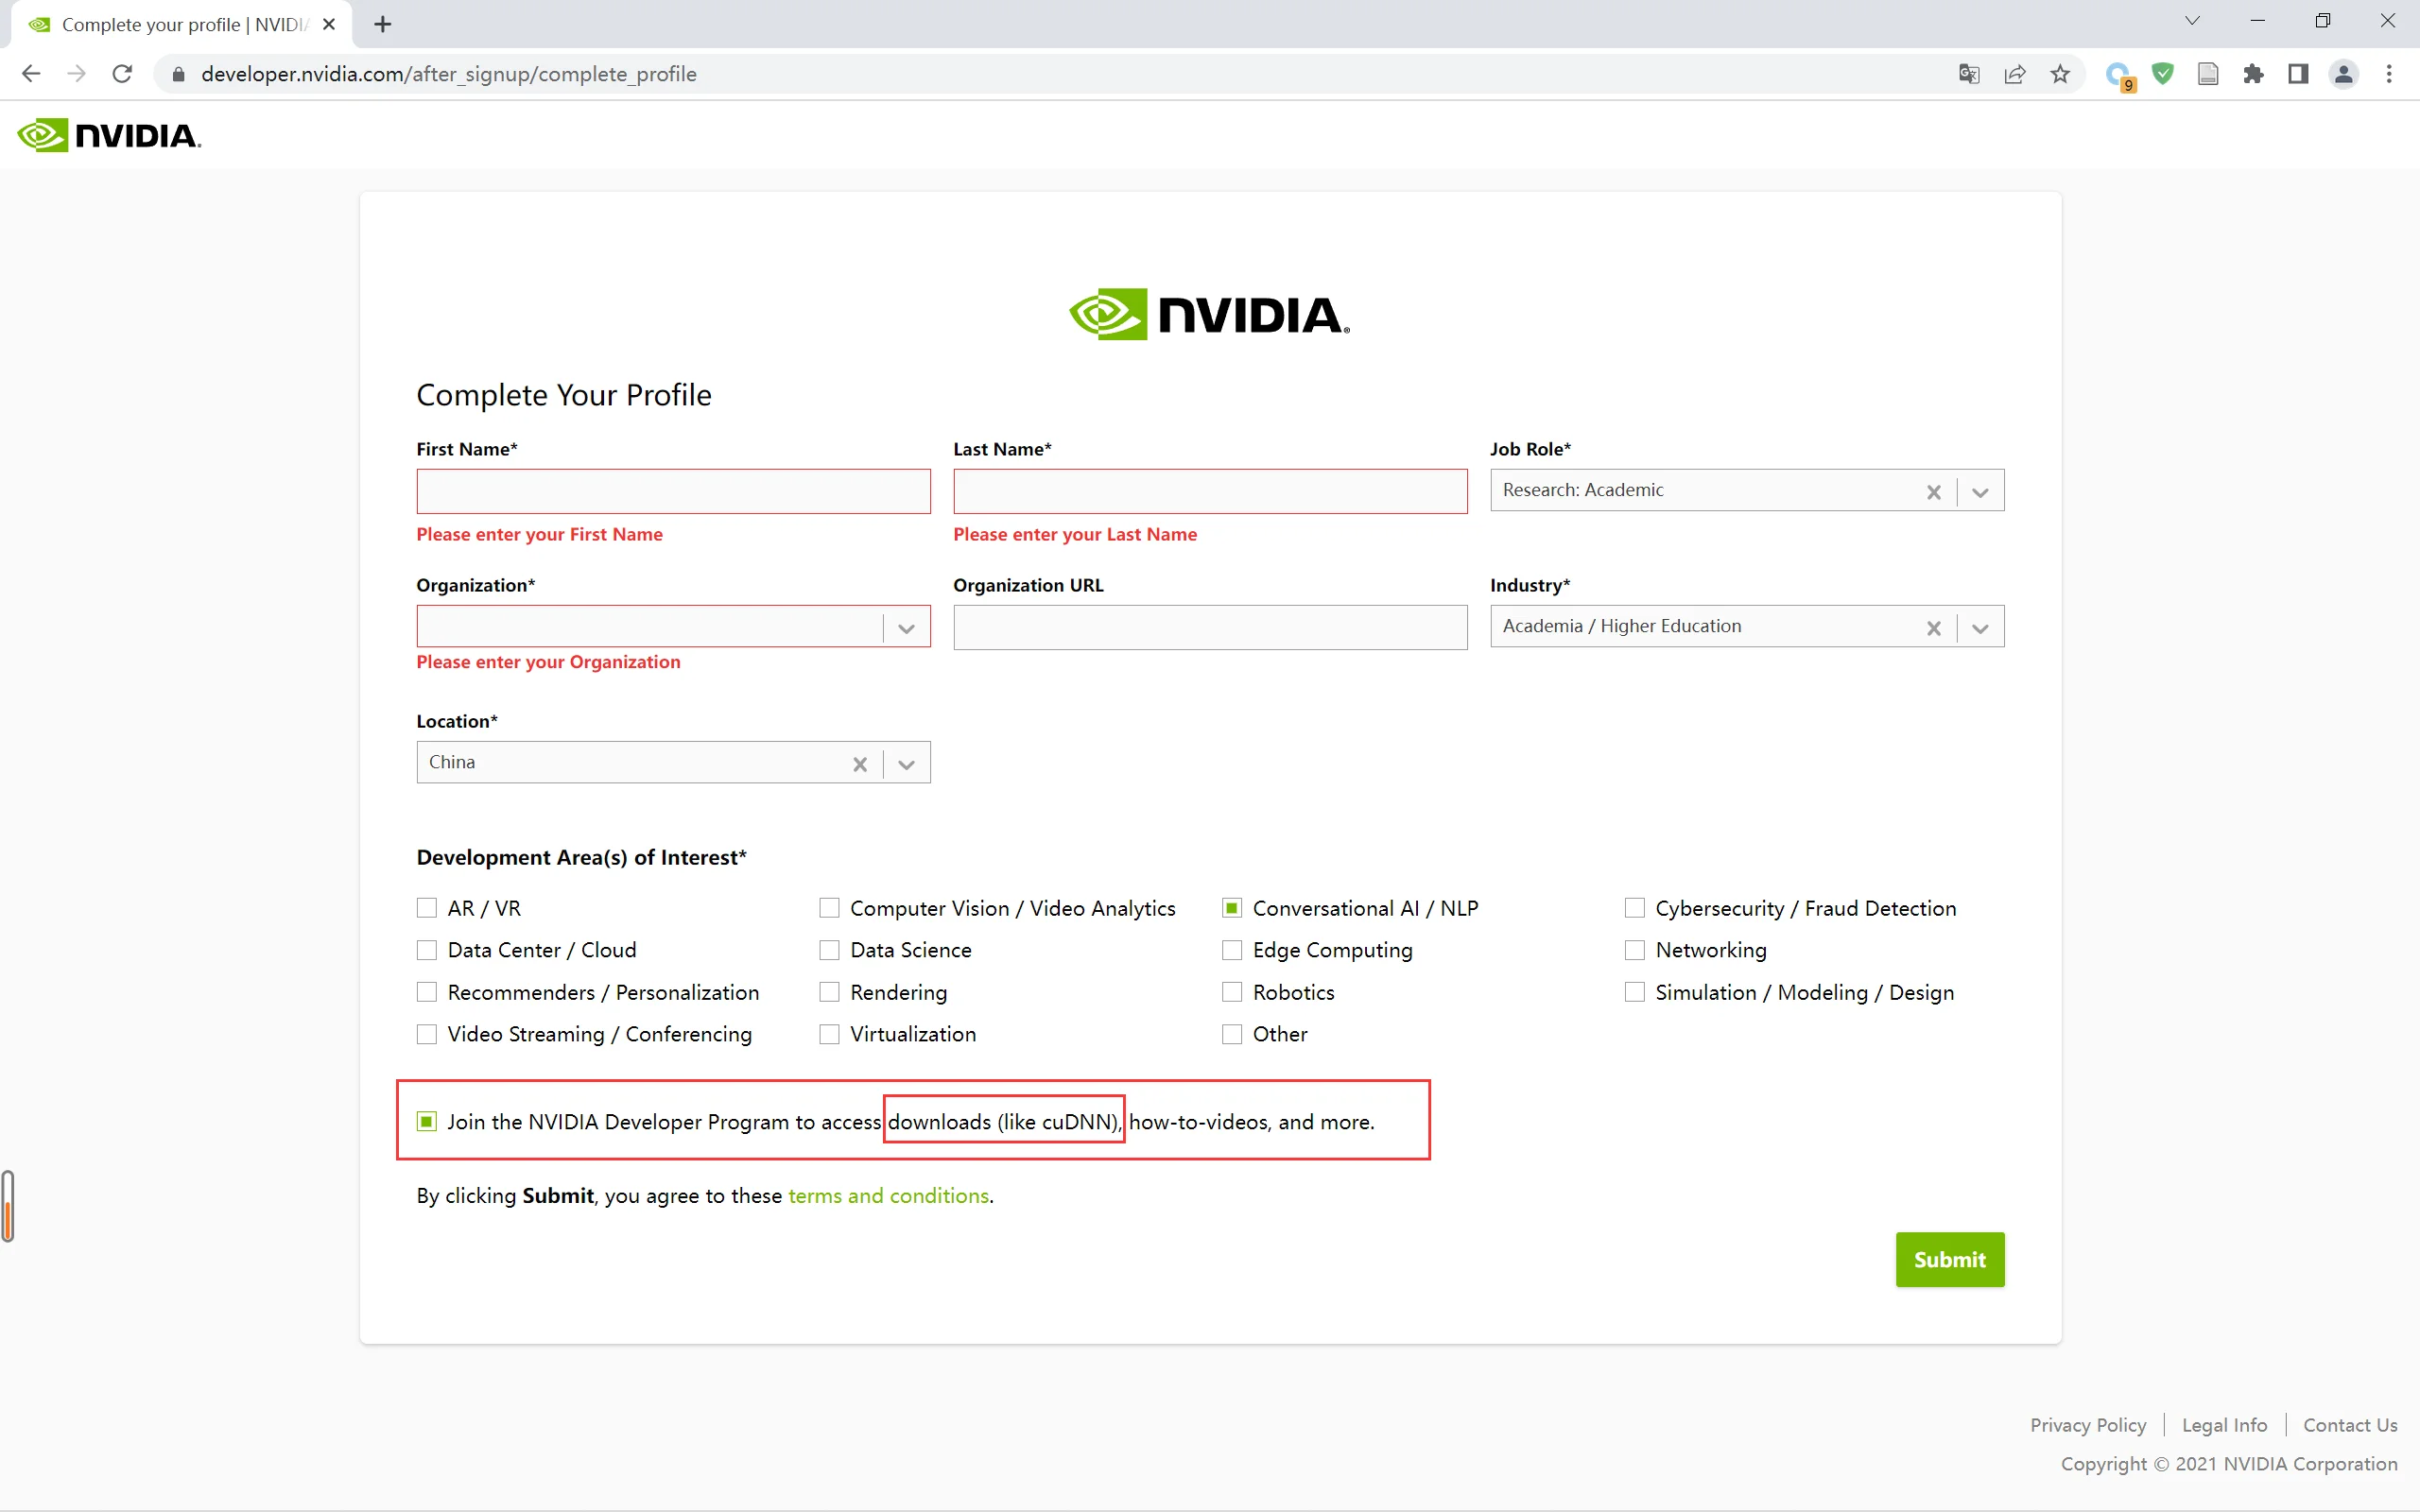The width and height of the screenshot is (2420, 1512).
Task: Click the browser reload page icon
Action: tap(122, 74)
